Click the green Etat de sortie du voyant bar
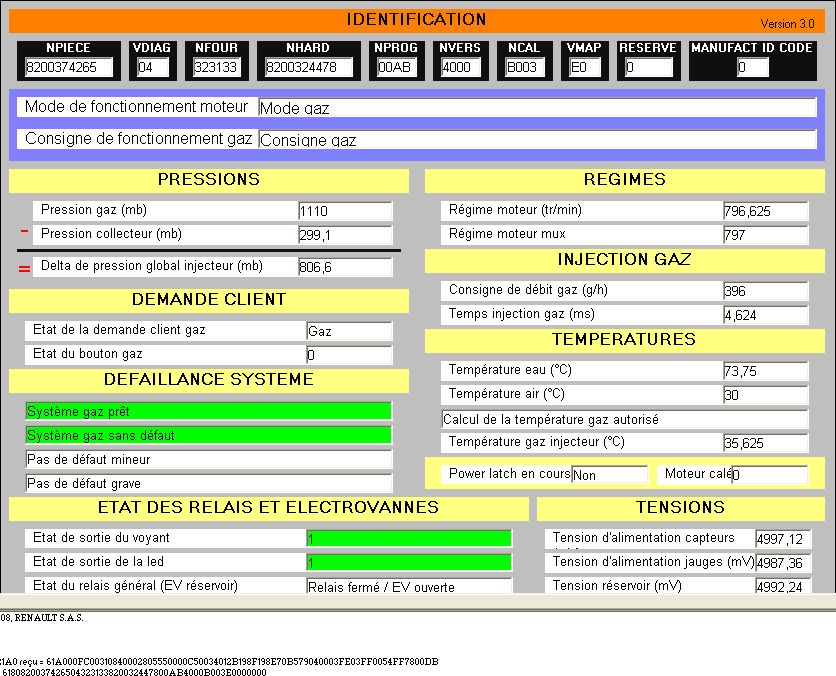The height and width of the screenshot is (676, 836). coord(409,539)
